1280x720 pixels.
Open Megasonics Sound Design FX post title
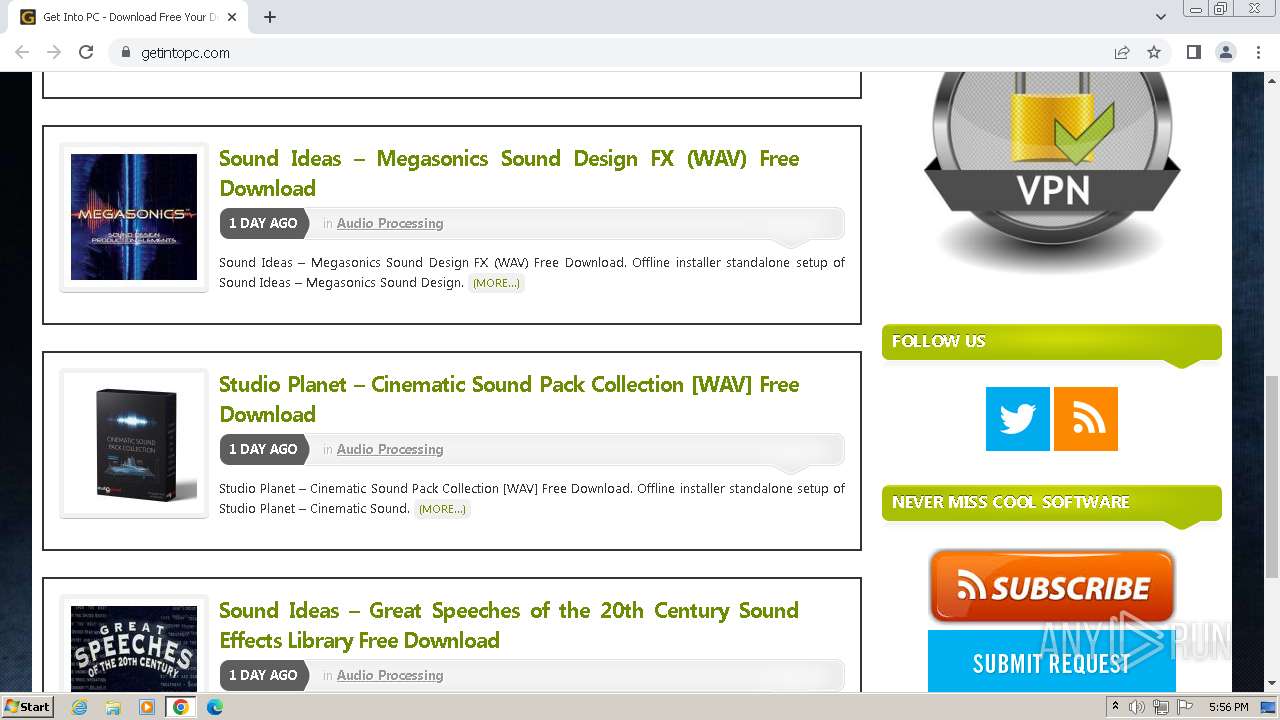[509, 173]
